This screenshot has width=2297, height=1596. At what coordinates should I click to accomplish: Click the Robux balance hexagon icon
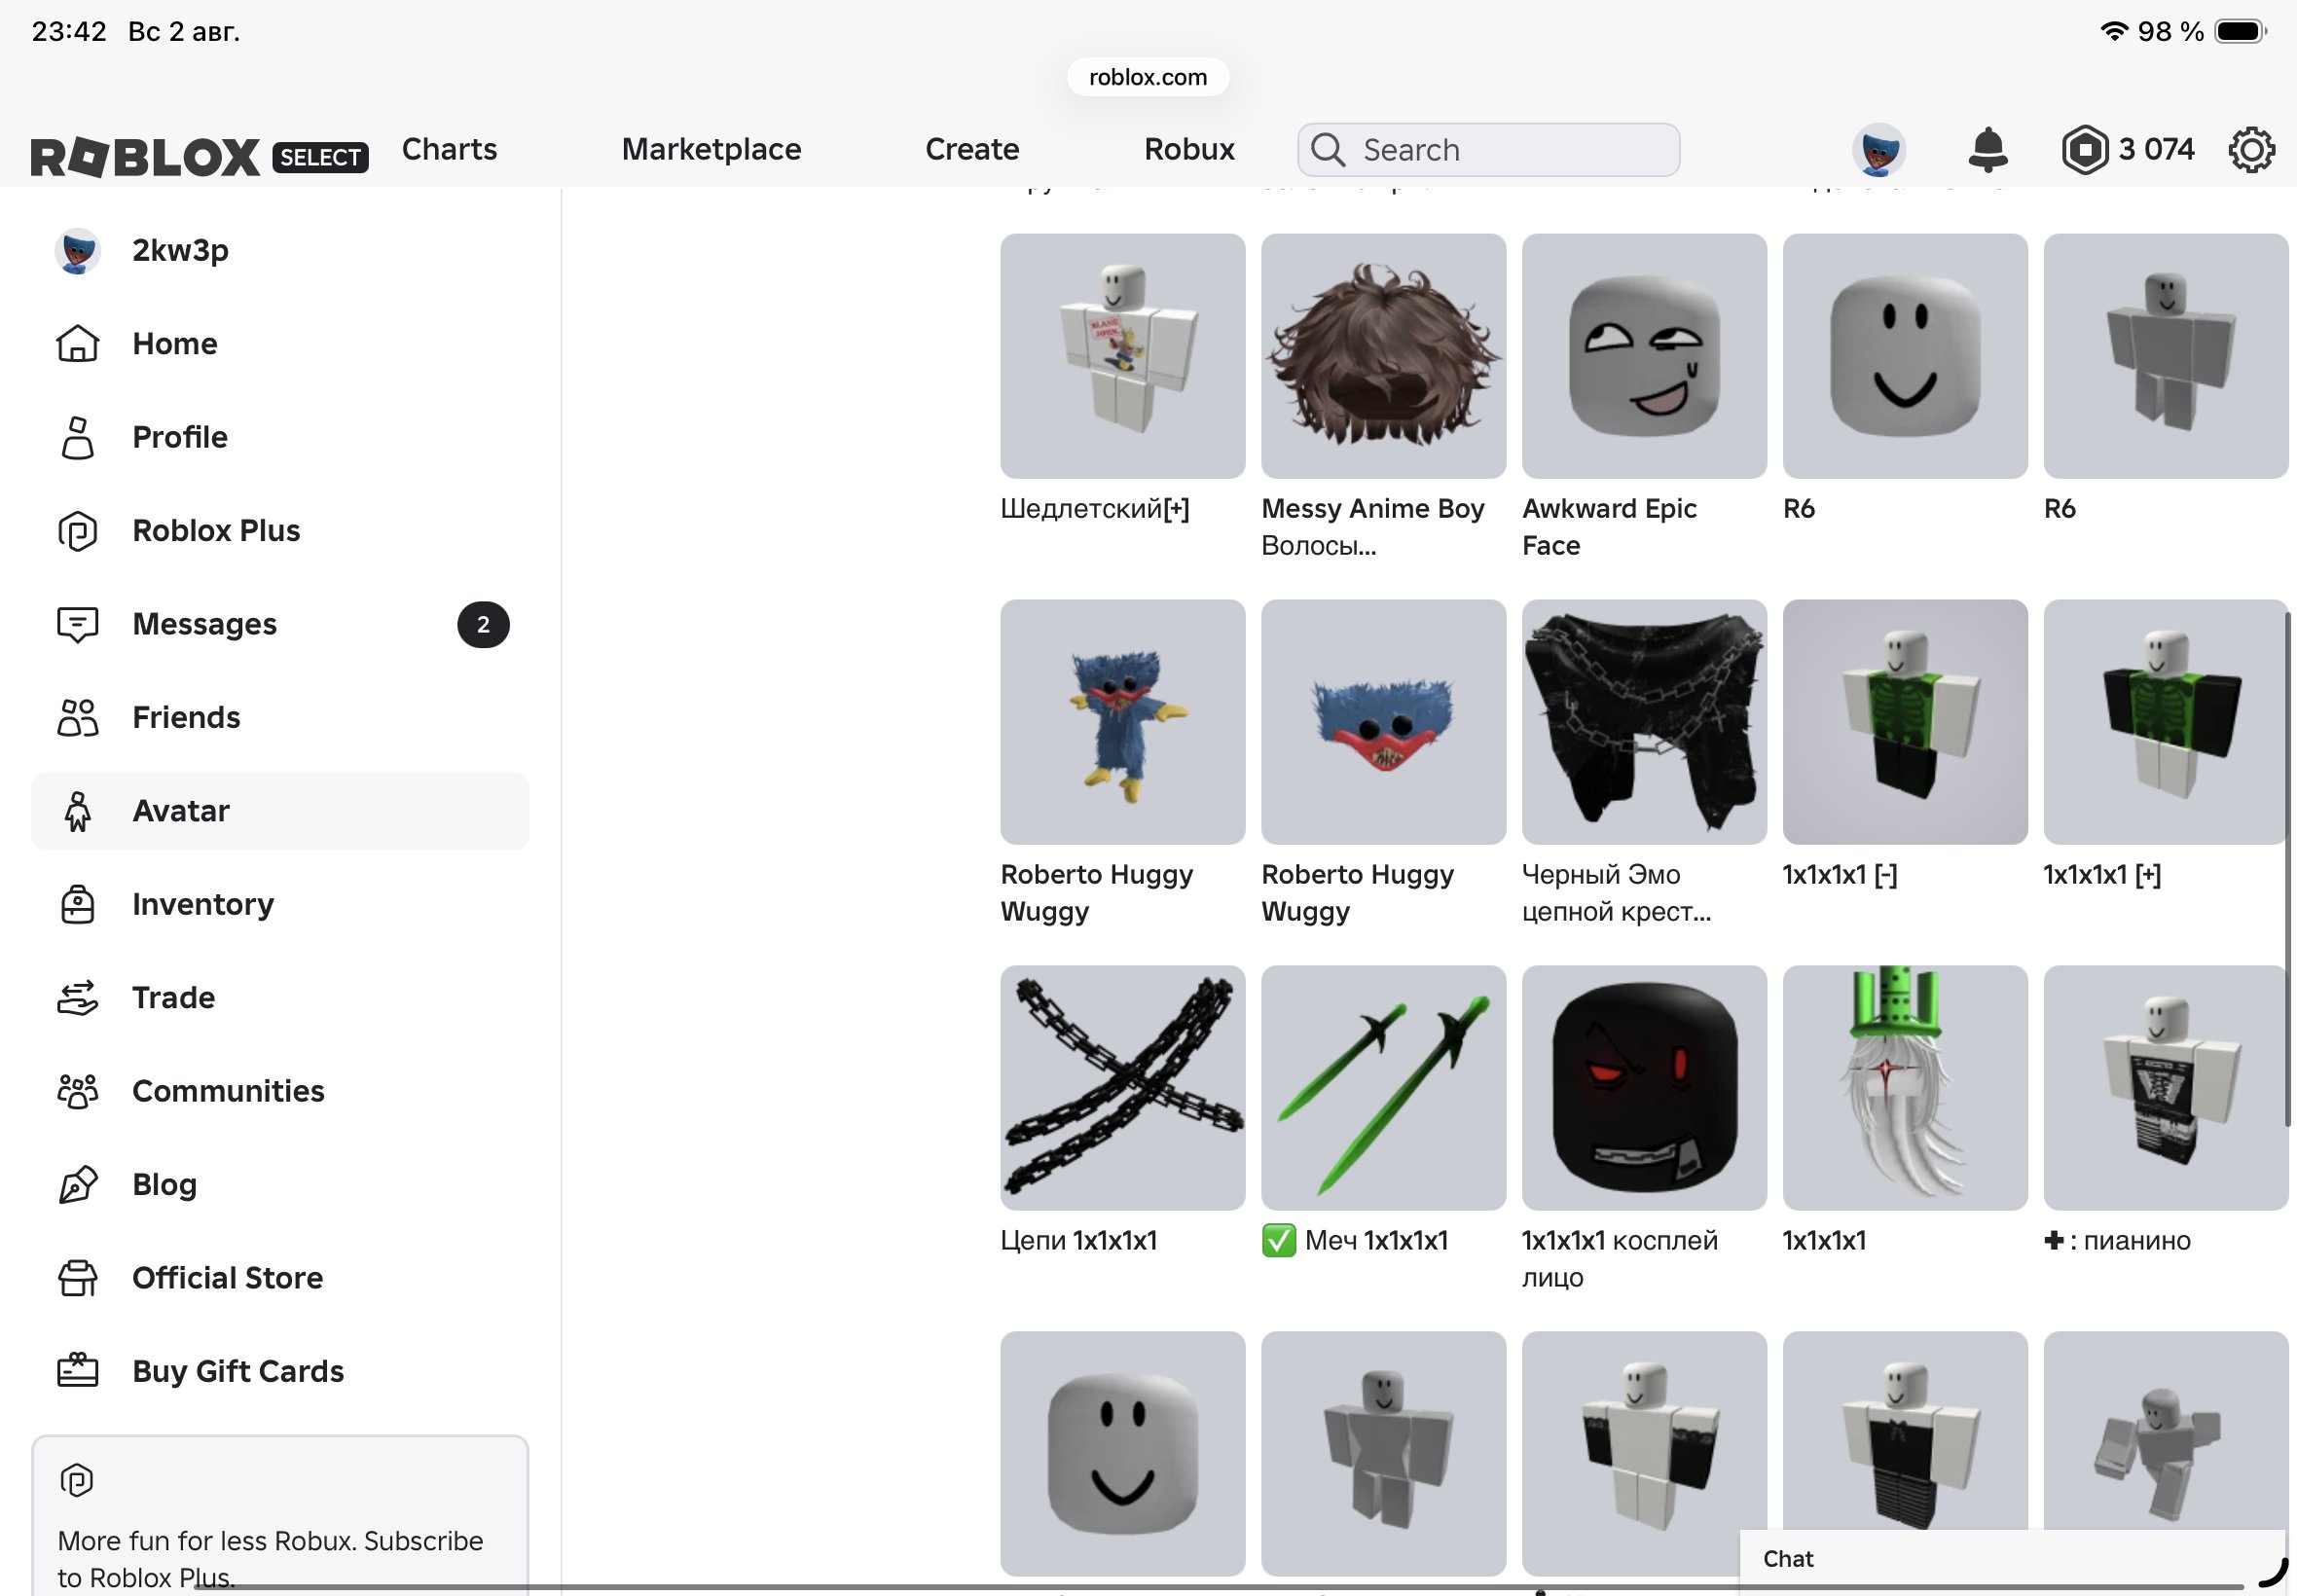tap(2084, 150)
